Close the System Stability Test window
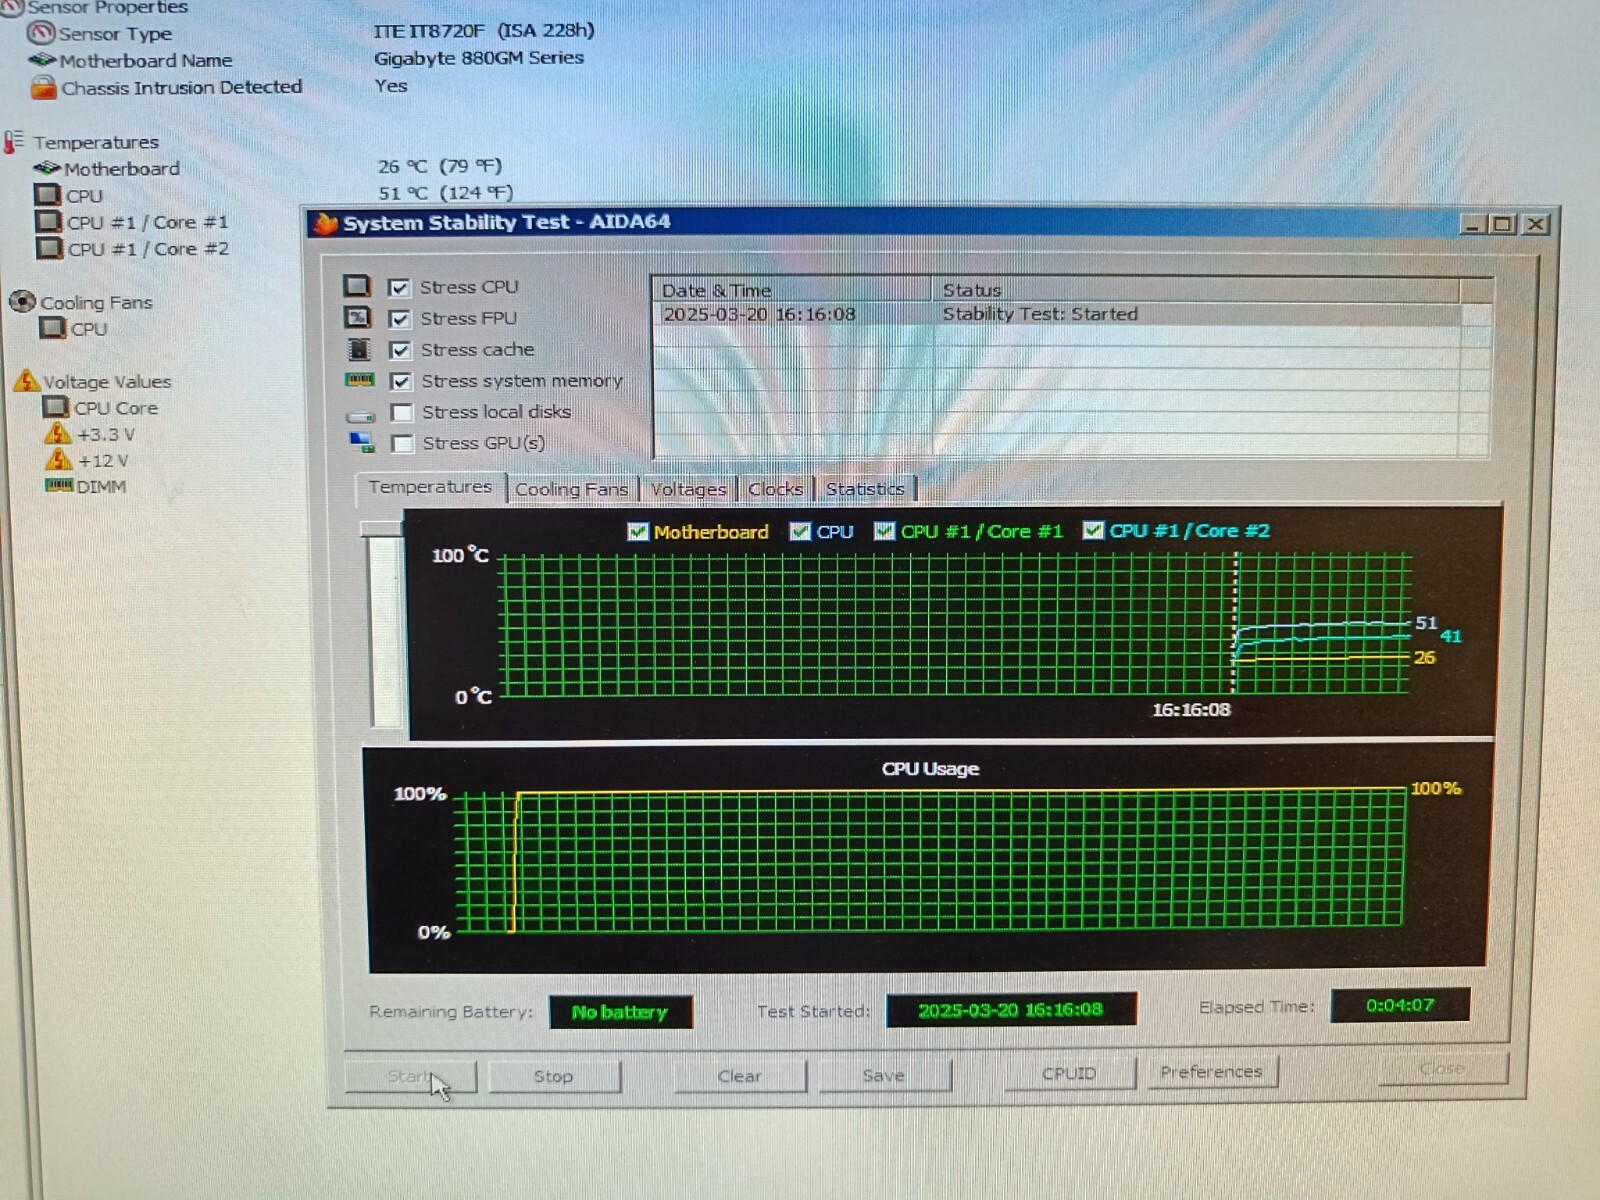This screenshot has height=1200, width=1600. click(x=1536, y=224)
